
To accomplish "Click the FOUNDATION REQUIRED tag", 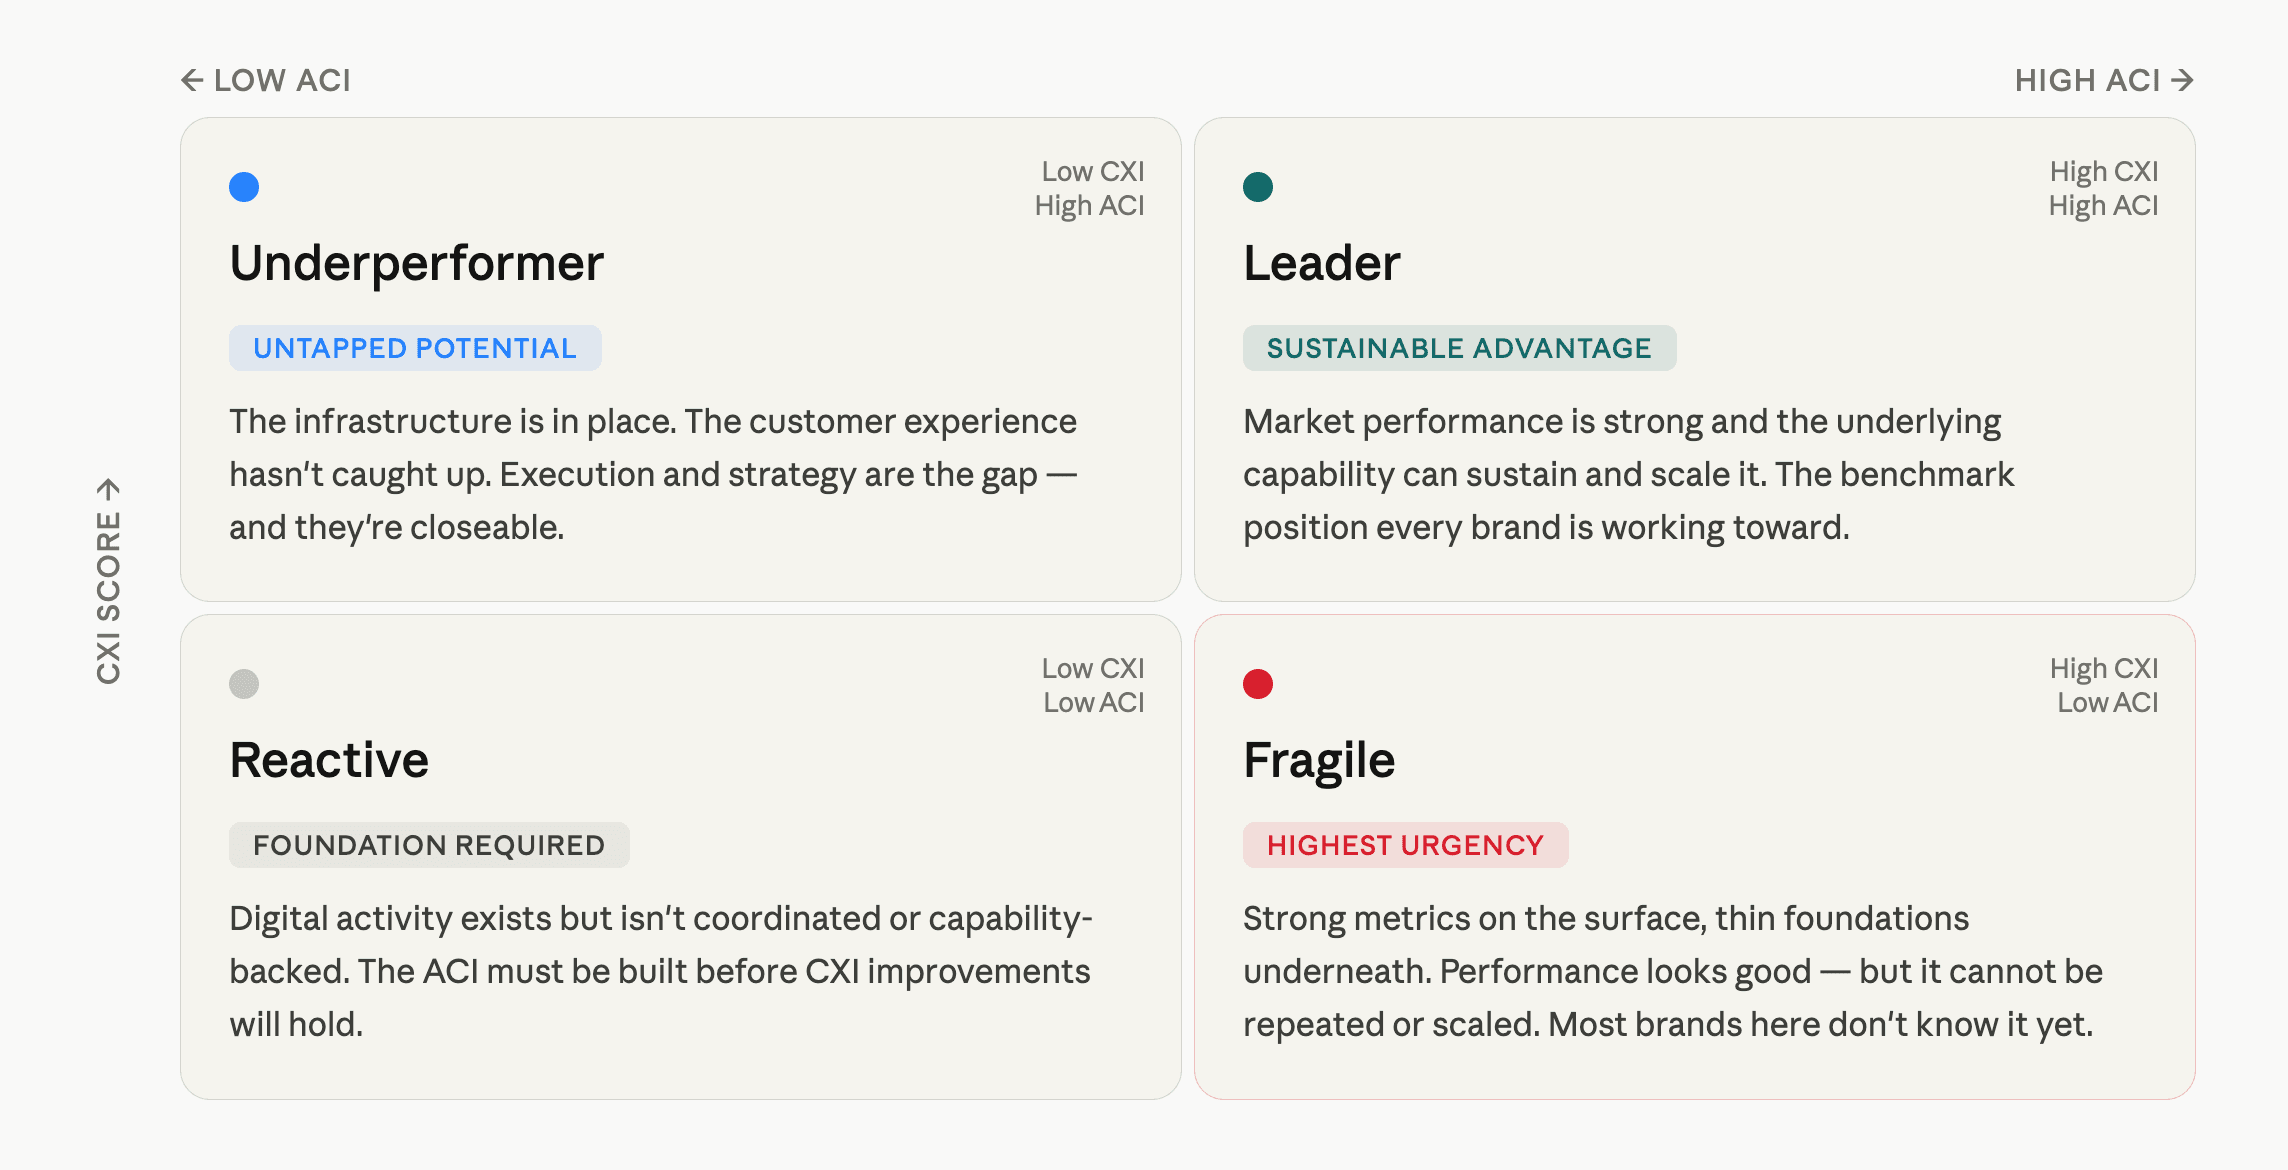I will 429,845.
